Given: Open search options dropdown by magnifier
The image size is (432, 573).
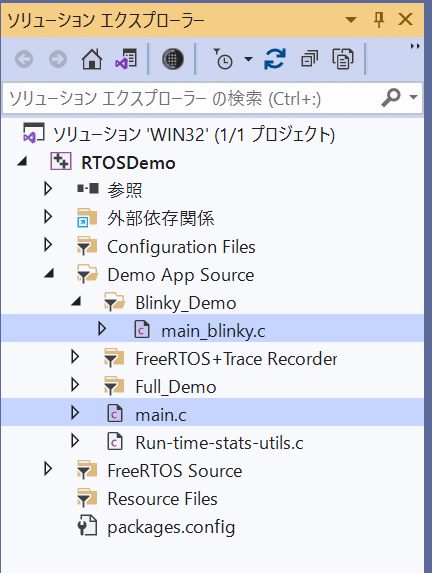Looking at the screenshot, I should click(413, 97).
